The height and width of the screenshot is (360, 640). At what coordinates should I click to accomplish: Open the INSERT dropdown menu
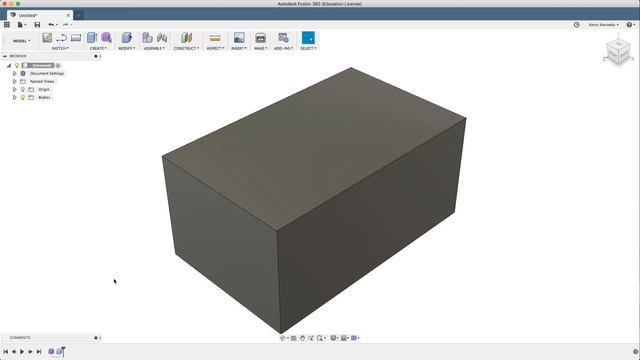pos(239,48)
